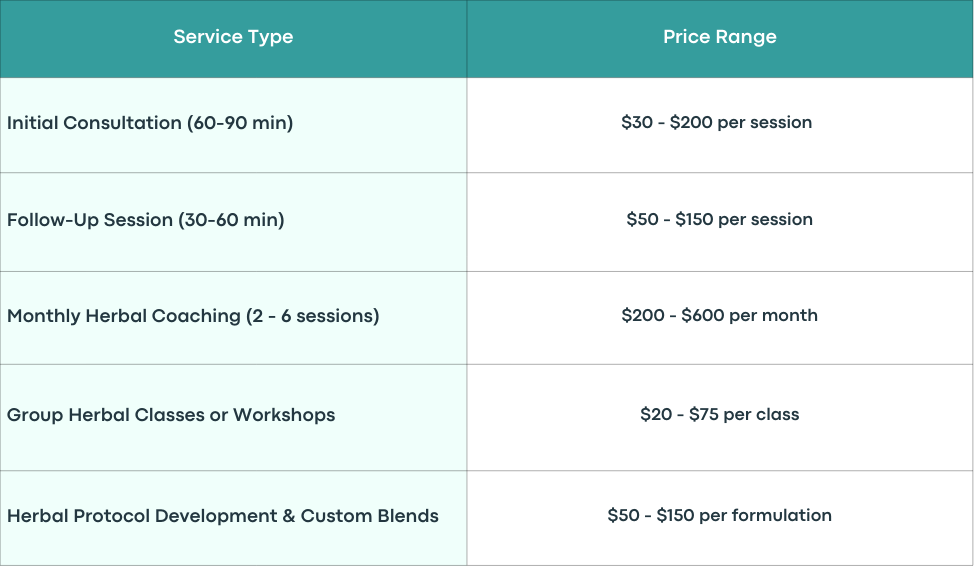Screen dimensions: 974x566
Task: Select Herbal Protocol Development & Custom Blends
Action: tap(222, 516)
